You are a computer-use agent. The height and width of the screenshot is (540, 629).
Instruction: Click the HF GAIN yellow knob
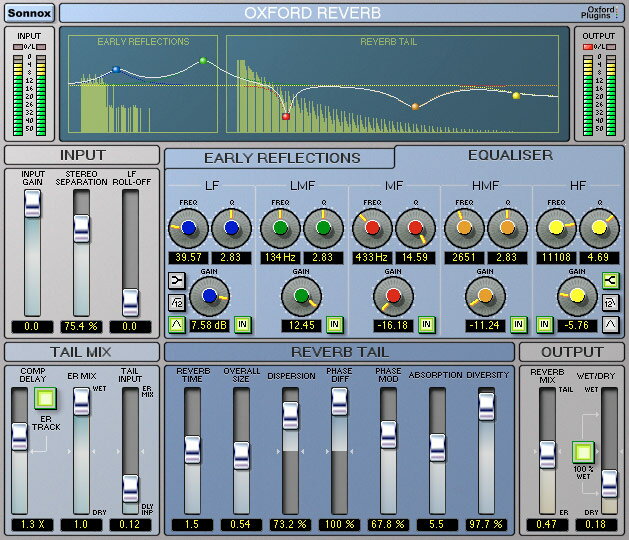click(577, 296)
